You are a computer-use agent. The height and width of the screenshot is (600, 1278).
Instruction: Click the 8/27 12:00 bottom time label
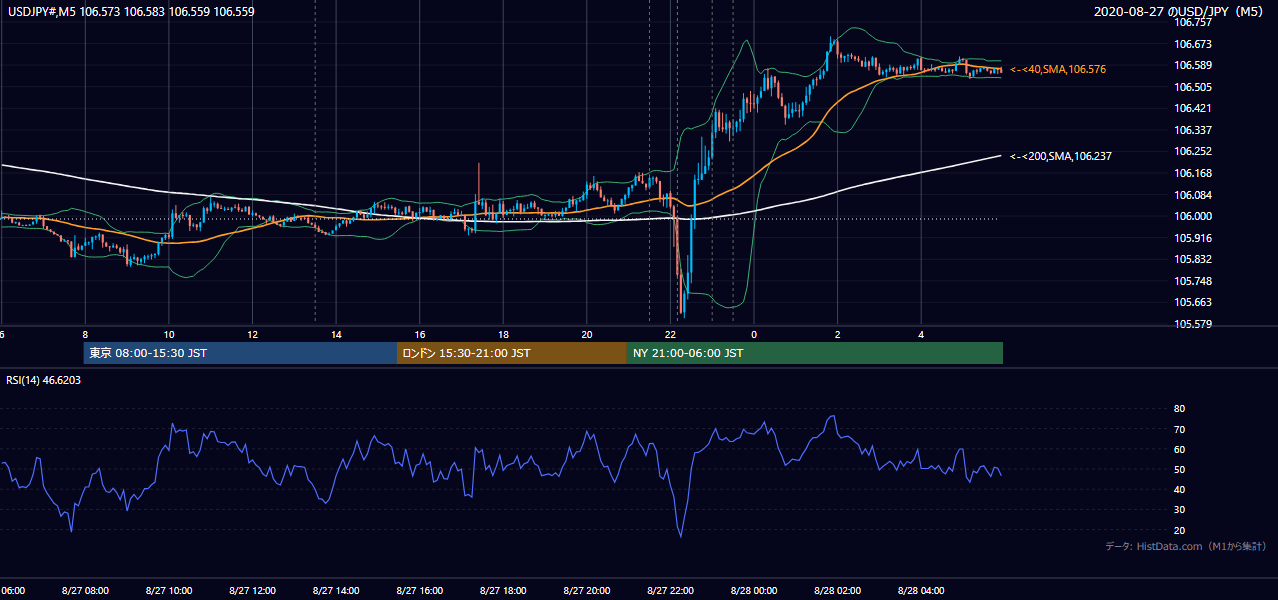click(x=252, y=590)
